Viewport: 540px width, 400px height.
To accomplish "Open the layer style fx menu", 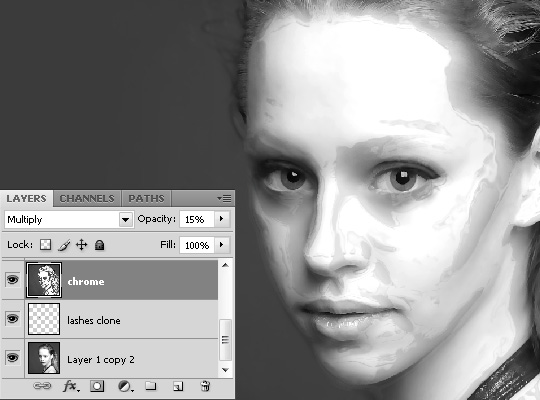I will 71,386.
